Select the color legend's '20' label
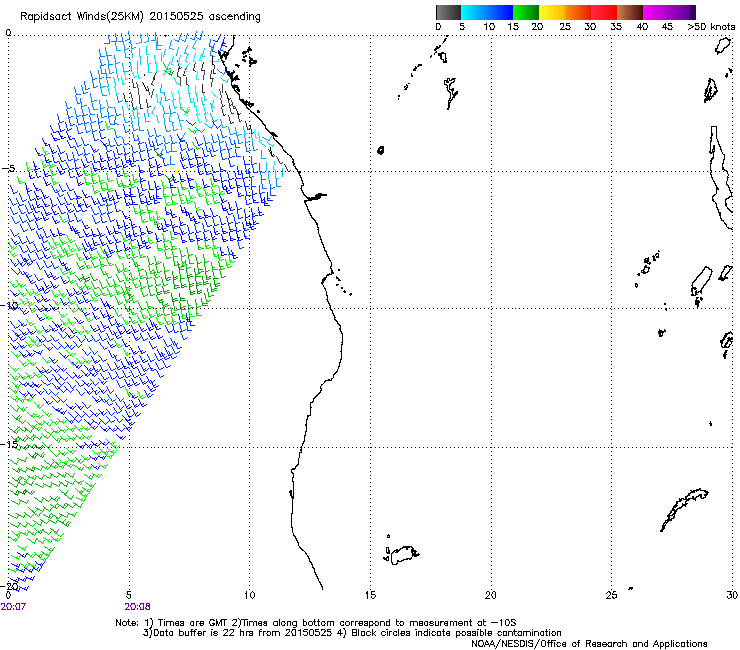This screenshot has width=740, height=650. point(537,27)
